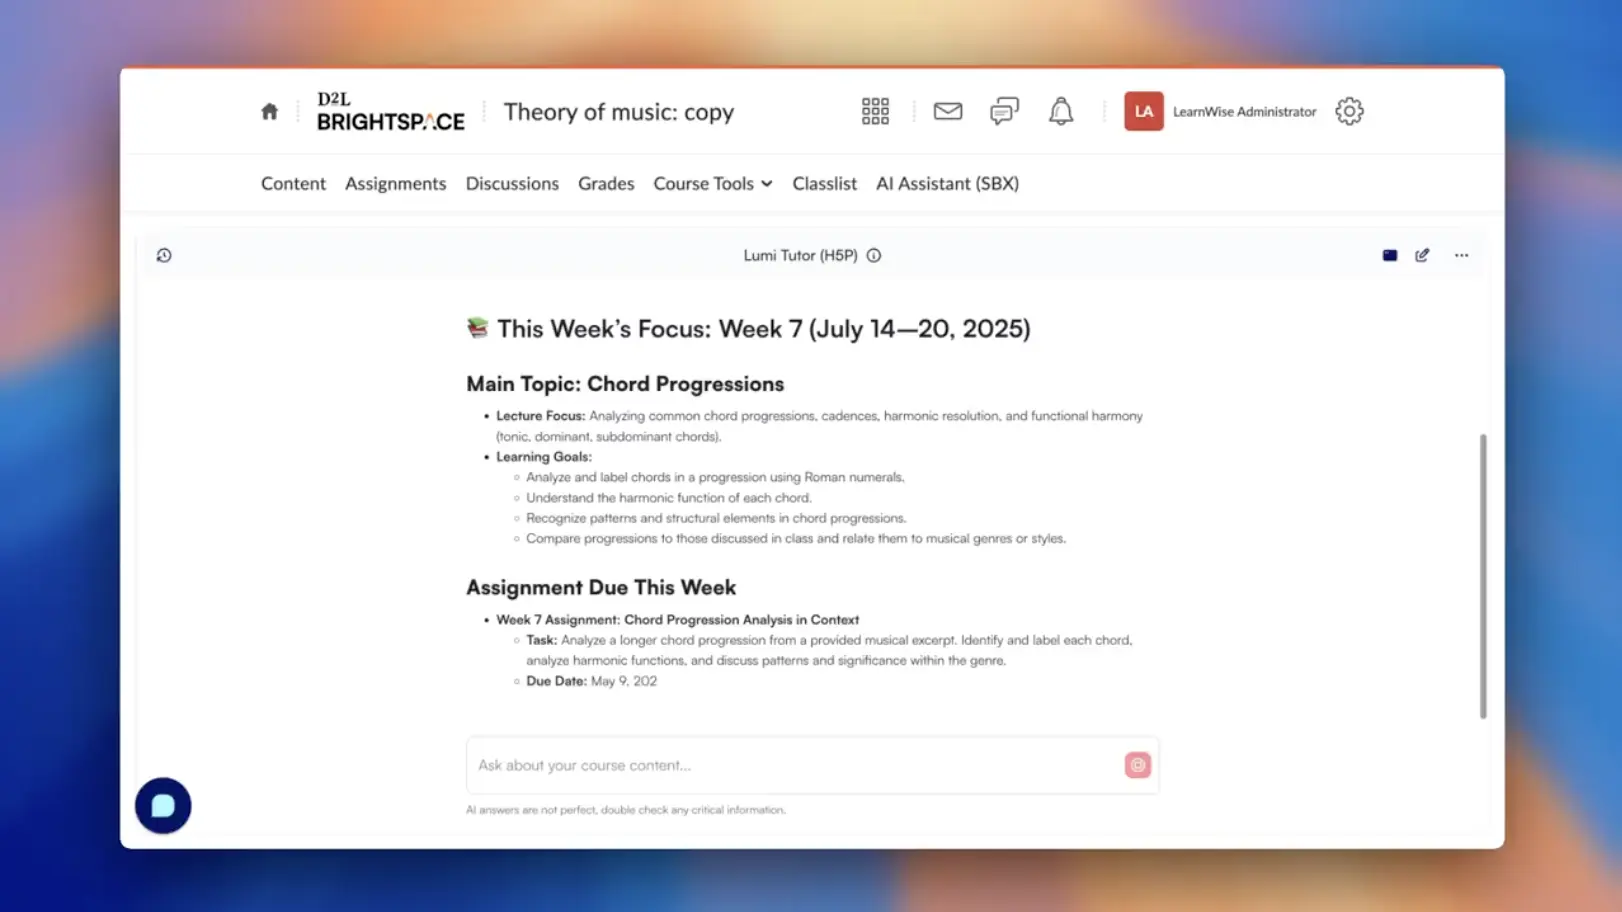This screenshot has height=912, width=1622.
Task: Open the chat messages icon
Action: click(1004, 111)
